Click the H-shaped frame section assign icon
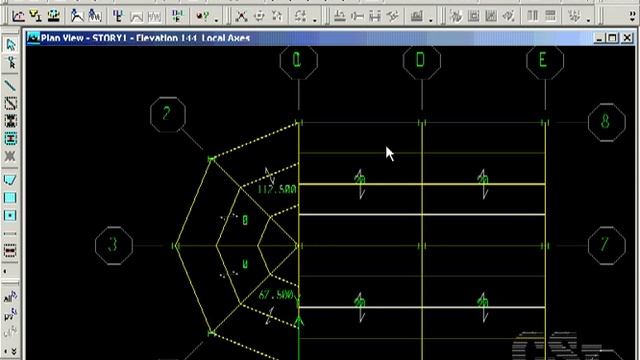This screenshot has height=360, width=640. click(375, 16)
